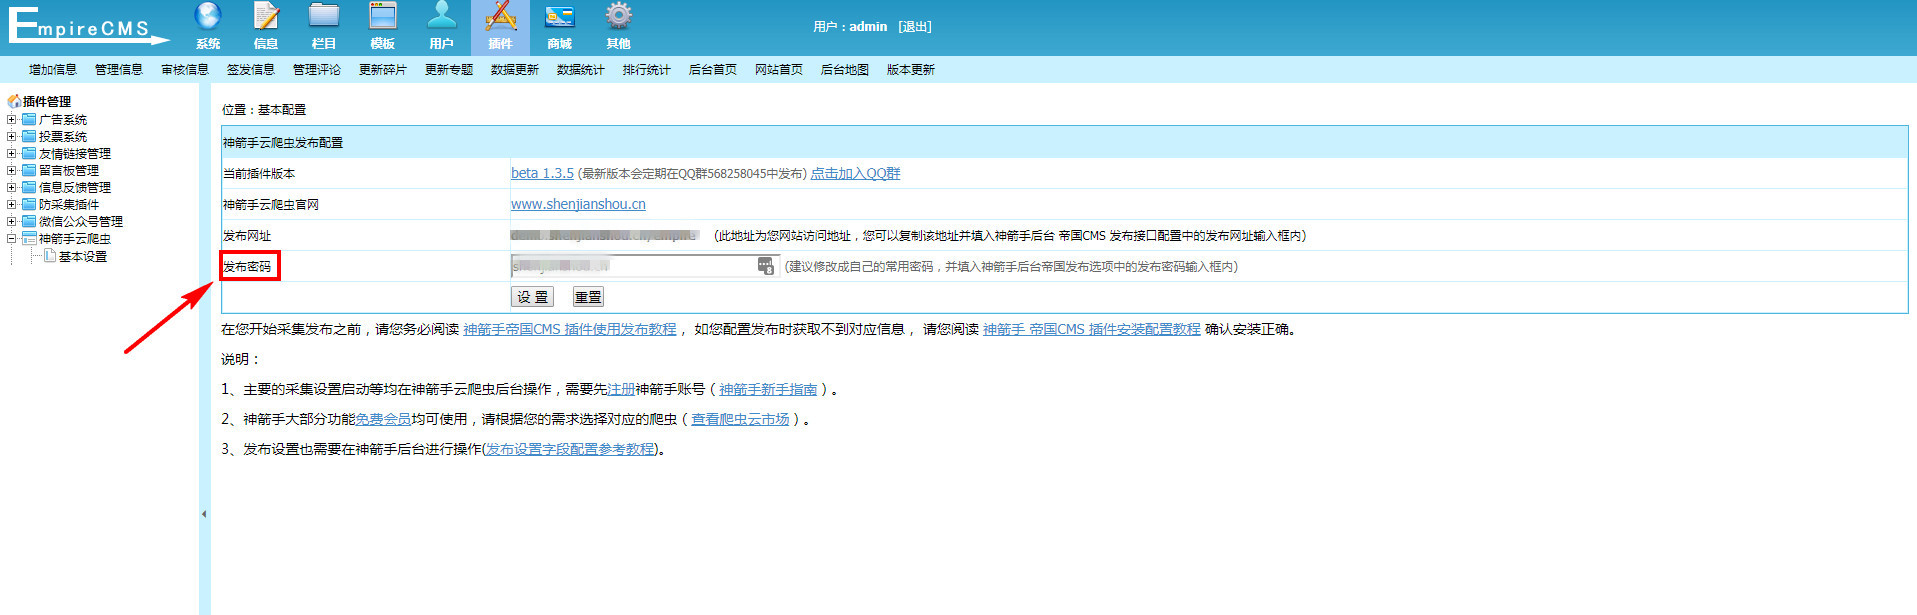Open the 插件 plugin icon

coord(500,17)
